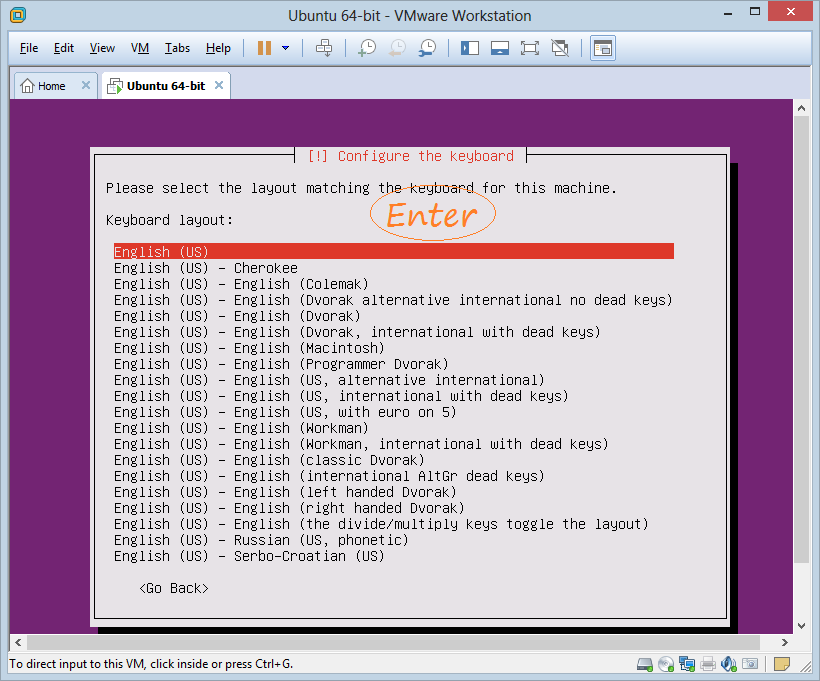The height and width of the screenshot is (681, 820).
Task: Click the CD/DVD drive status icon
Action: [666, 664]
